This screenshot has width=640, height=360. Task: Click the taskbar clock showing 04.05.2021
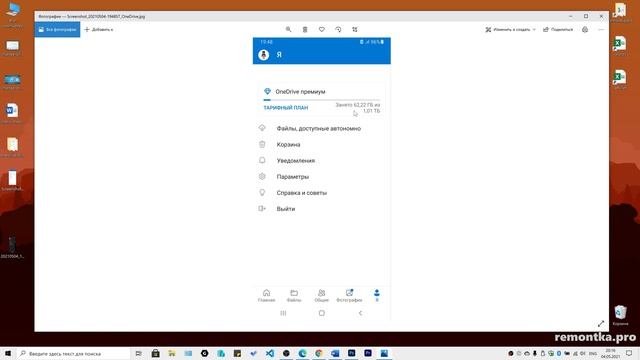coord(610,353)
